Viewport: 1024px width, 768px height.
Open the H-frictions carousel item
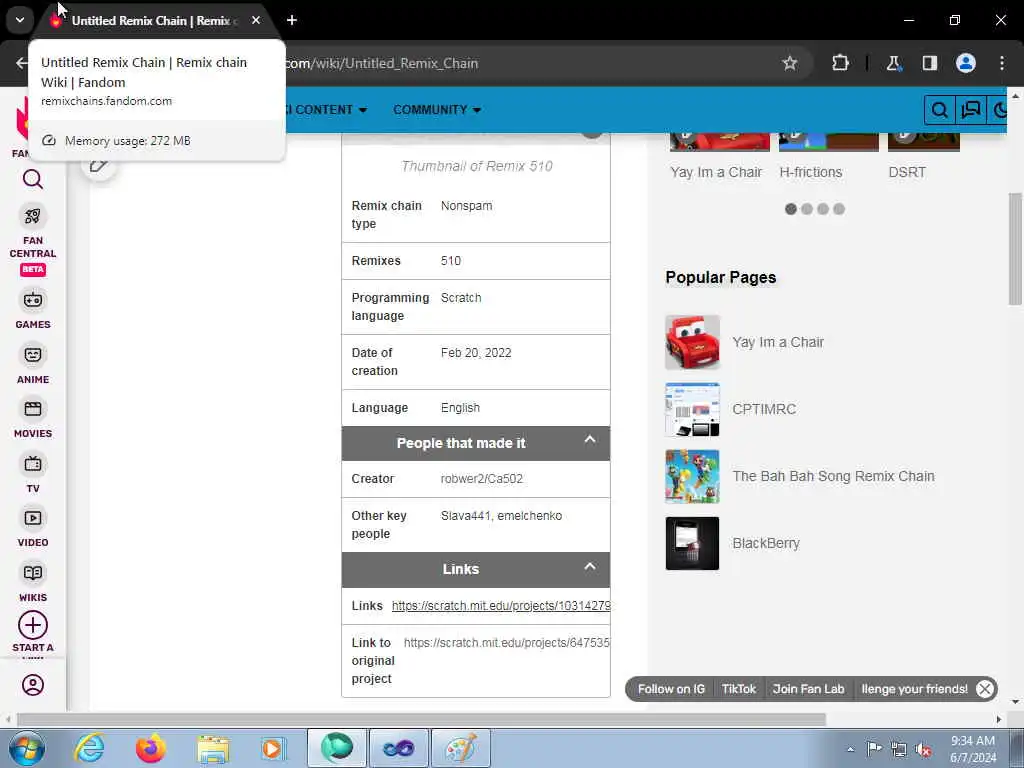tap(810, 172)
